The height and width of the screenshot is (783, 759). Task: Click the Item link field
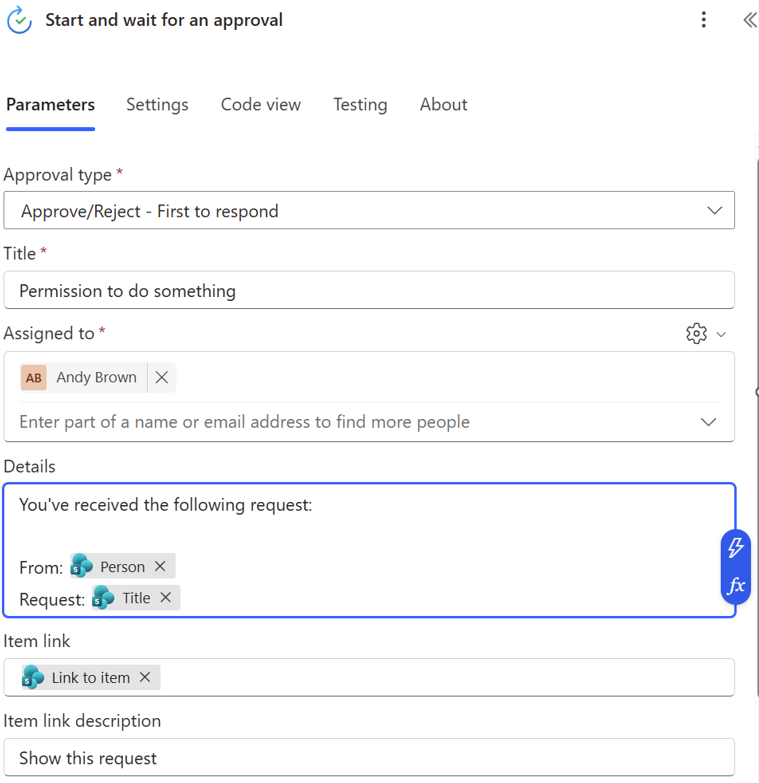(369, 678)
